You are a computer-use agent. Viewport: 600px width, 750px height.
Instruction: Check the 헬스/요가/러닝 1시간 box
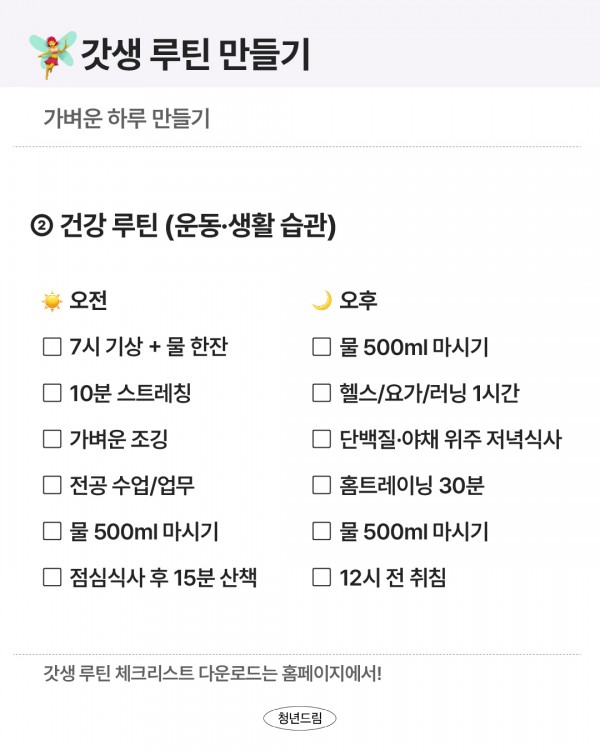point(322,393)
